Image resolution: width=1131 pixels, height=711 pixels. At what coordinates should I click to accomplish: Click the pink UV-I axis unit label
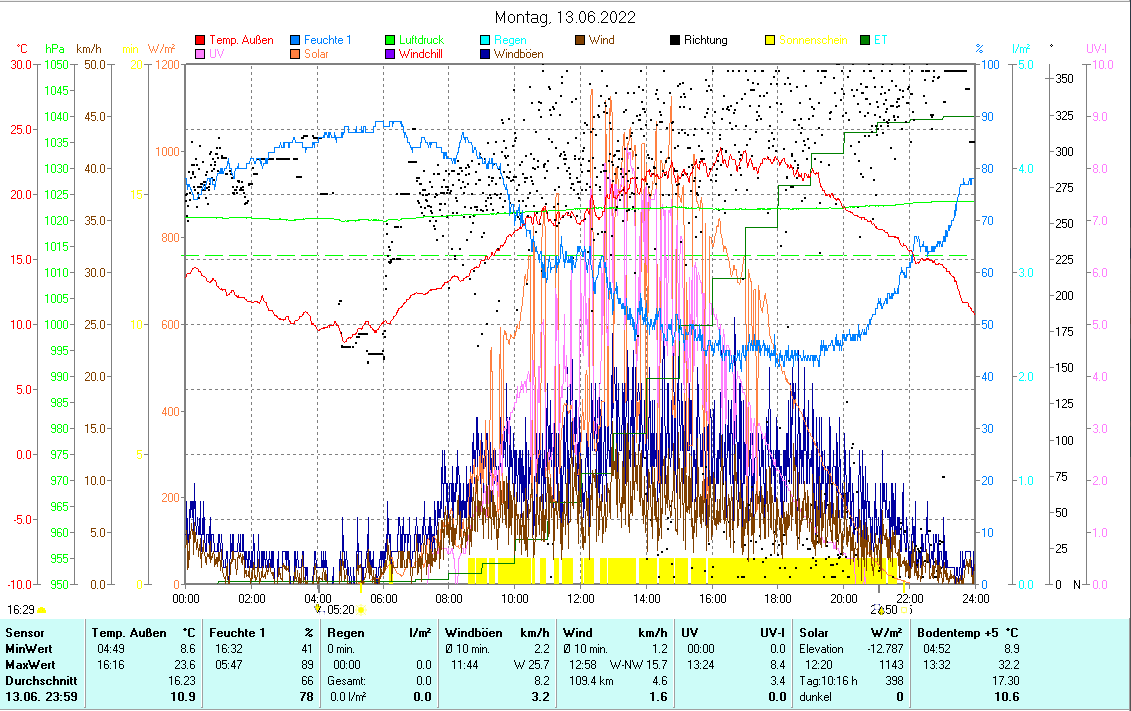click(x=1096, y=49)
